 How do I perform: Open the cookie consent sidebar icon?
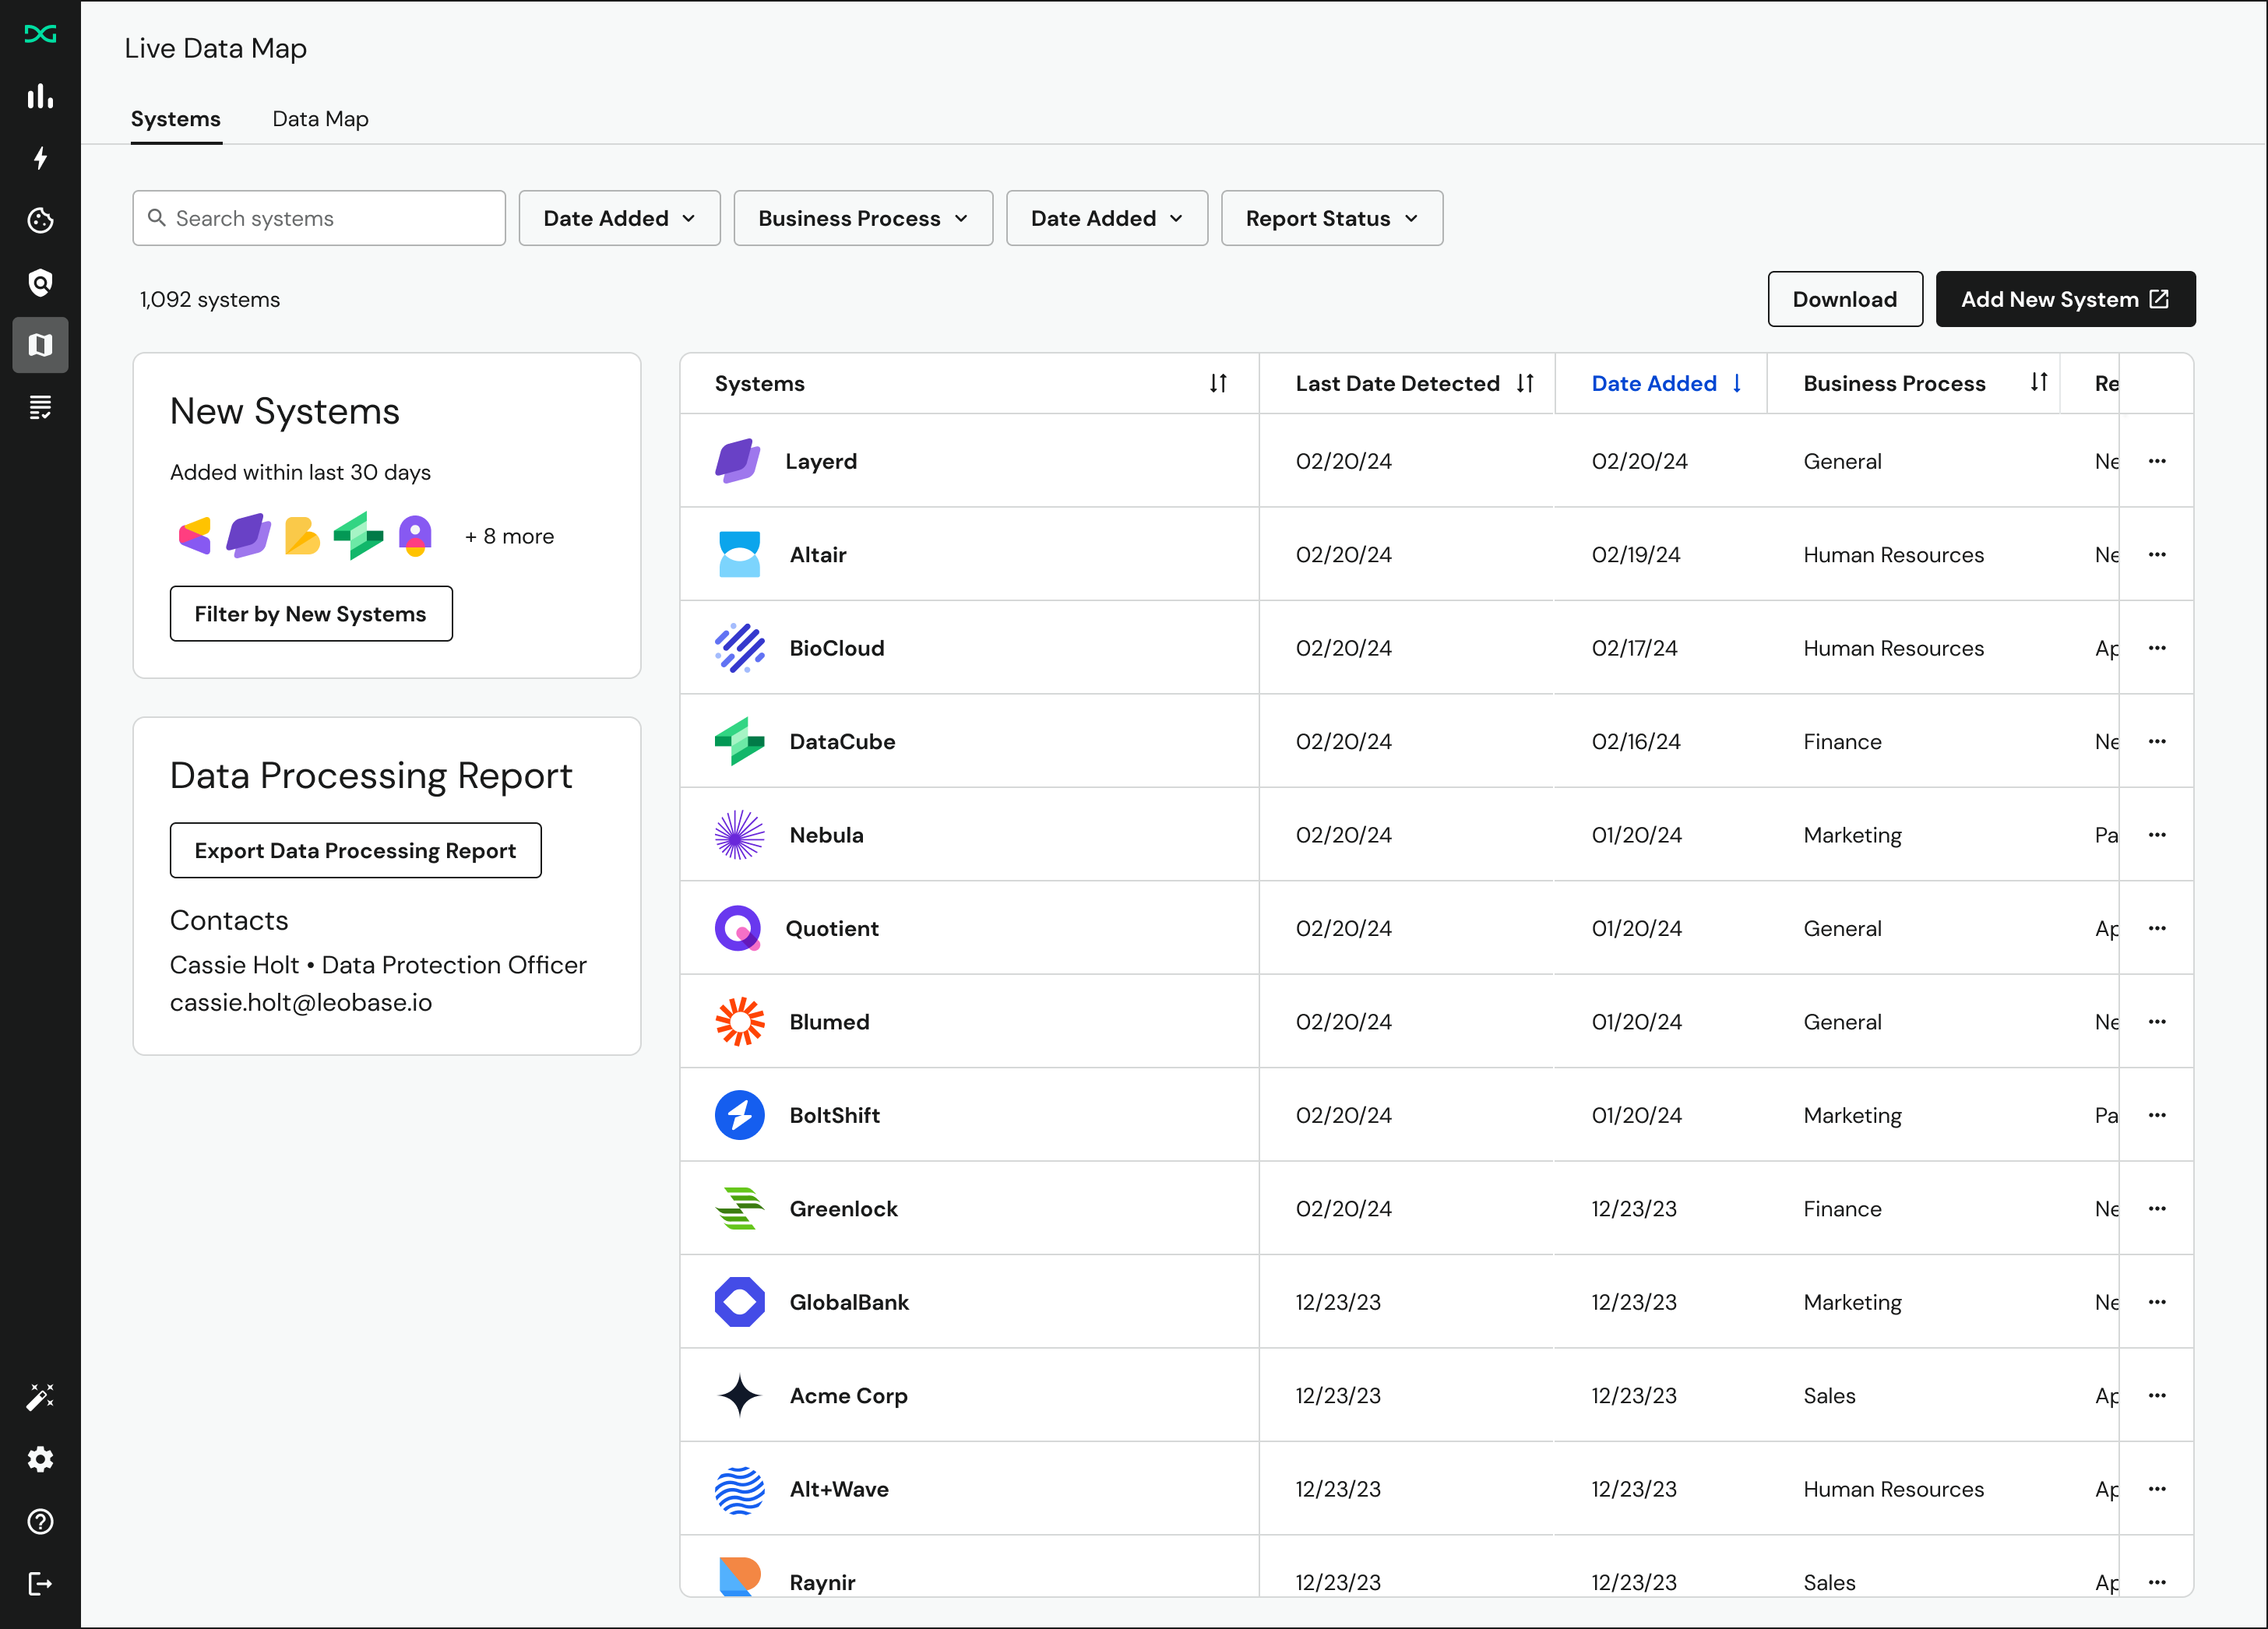click(x=40, y=220)
